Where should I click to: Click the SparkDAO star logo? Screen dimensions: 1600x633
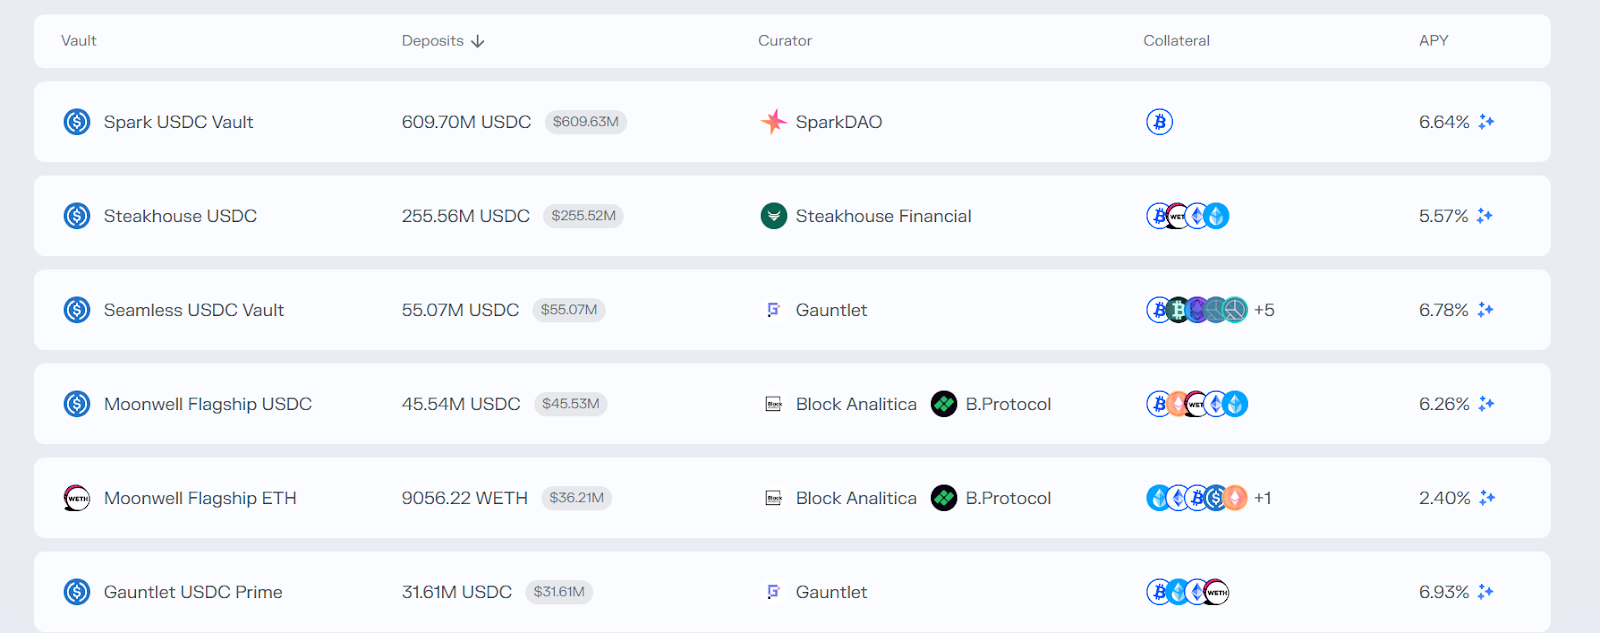pyautogui.click(x=773, y=122)
